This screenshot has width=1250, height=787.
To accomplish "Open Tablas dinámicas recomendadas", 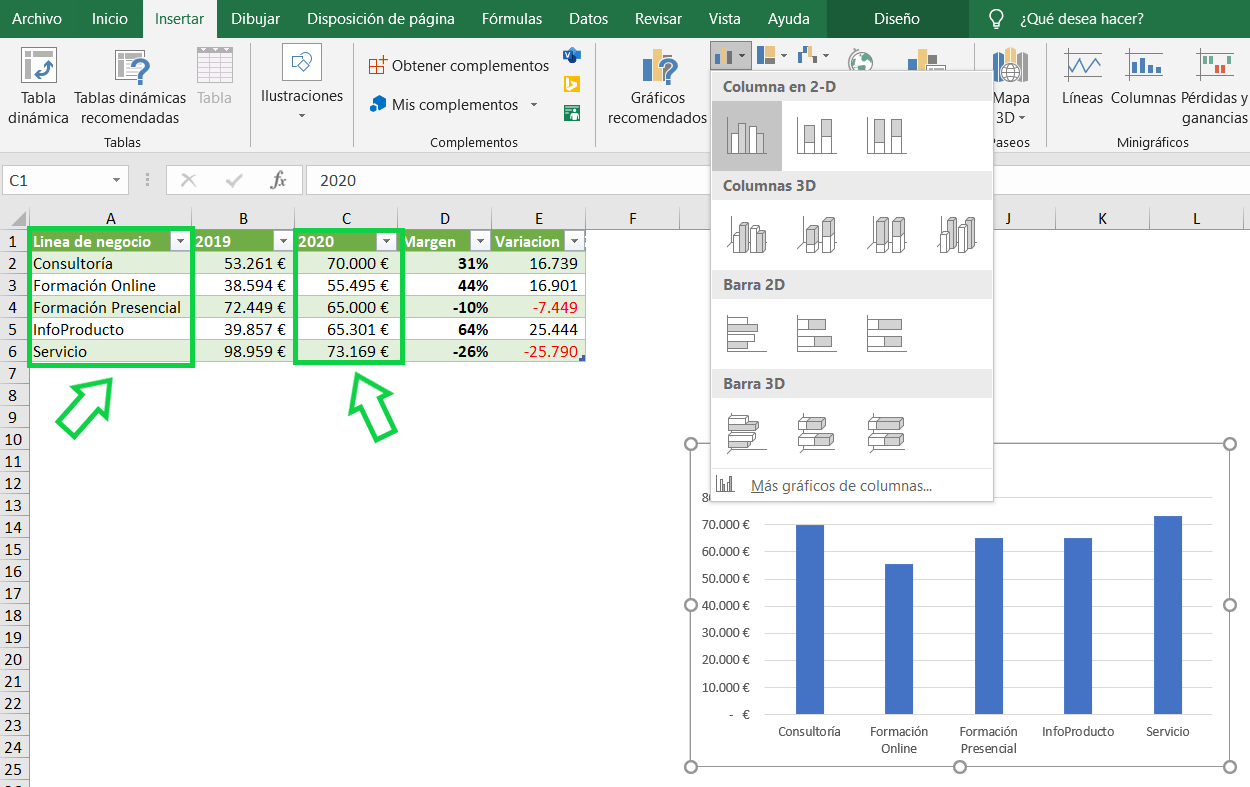I will pos(130,87).
